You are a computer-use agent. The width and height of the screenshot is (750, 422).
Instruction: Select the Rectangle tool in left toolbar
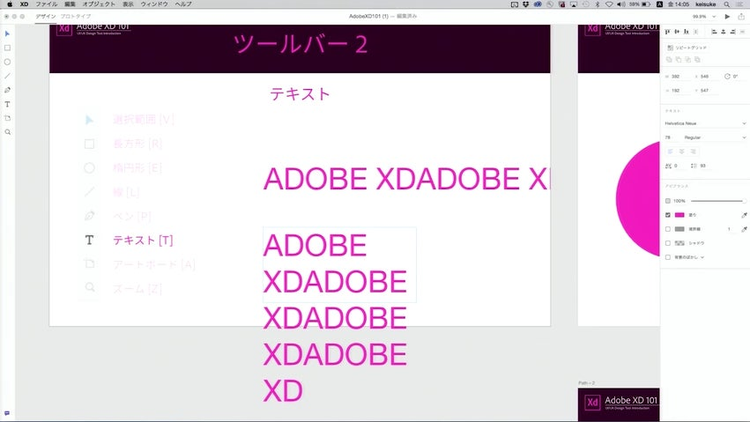(x=7, y=48)
